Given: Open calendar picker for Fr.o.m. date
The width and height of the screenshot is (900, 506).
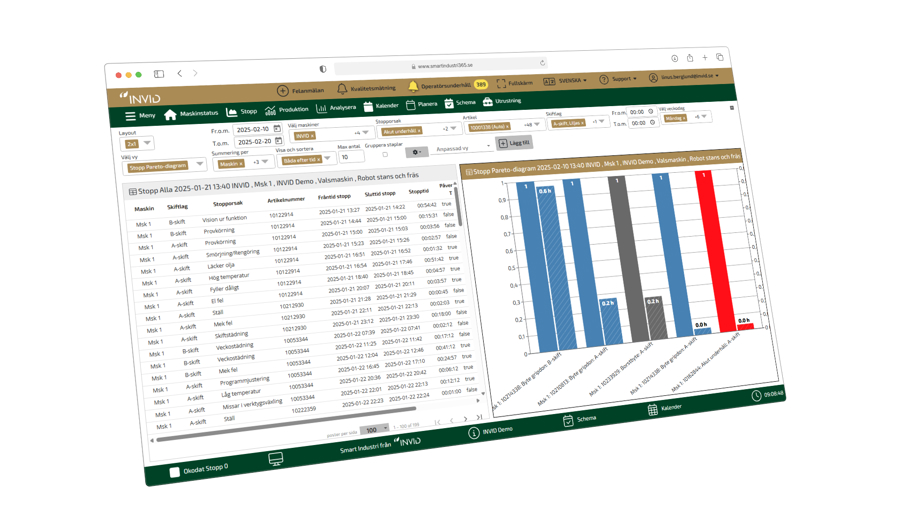Looking at the screenshot, I should click(x=277, y=129).
